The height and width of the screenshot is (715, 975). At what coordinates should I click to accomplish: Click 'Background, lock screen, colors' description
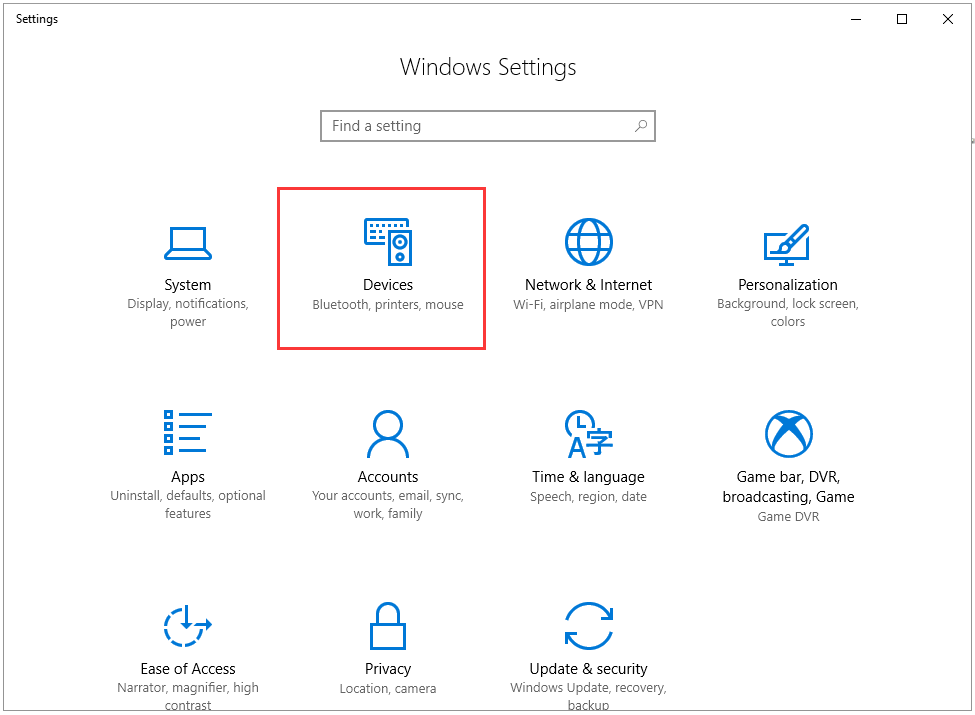[x=788, y=313]
